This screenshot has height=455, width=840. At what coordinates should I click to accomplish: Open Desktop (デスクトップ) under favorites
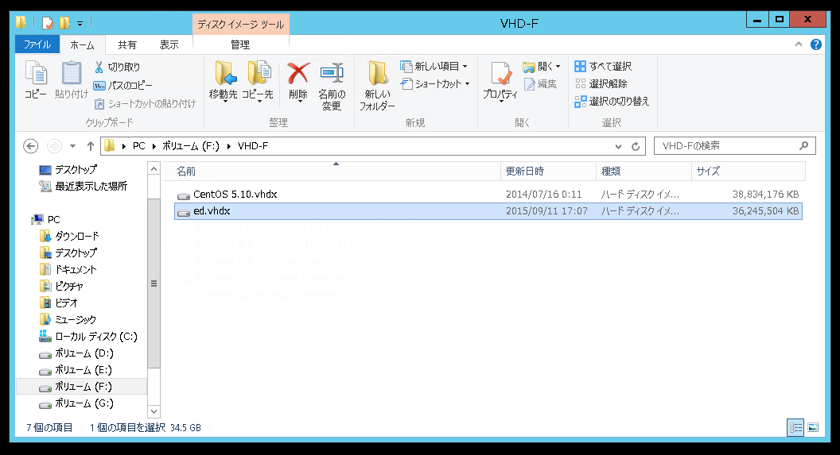68,169
